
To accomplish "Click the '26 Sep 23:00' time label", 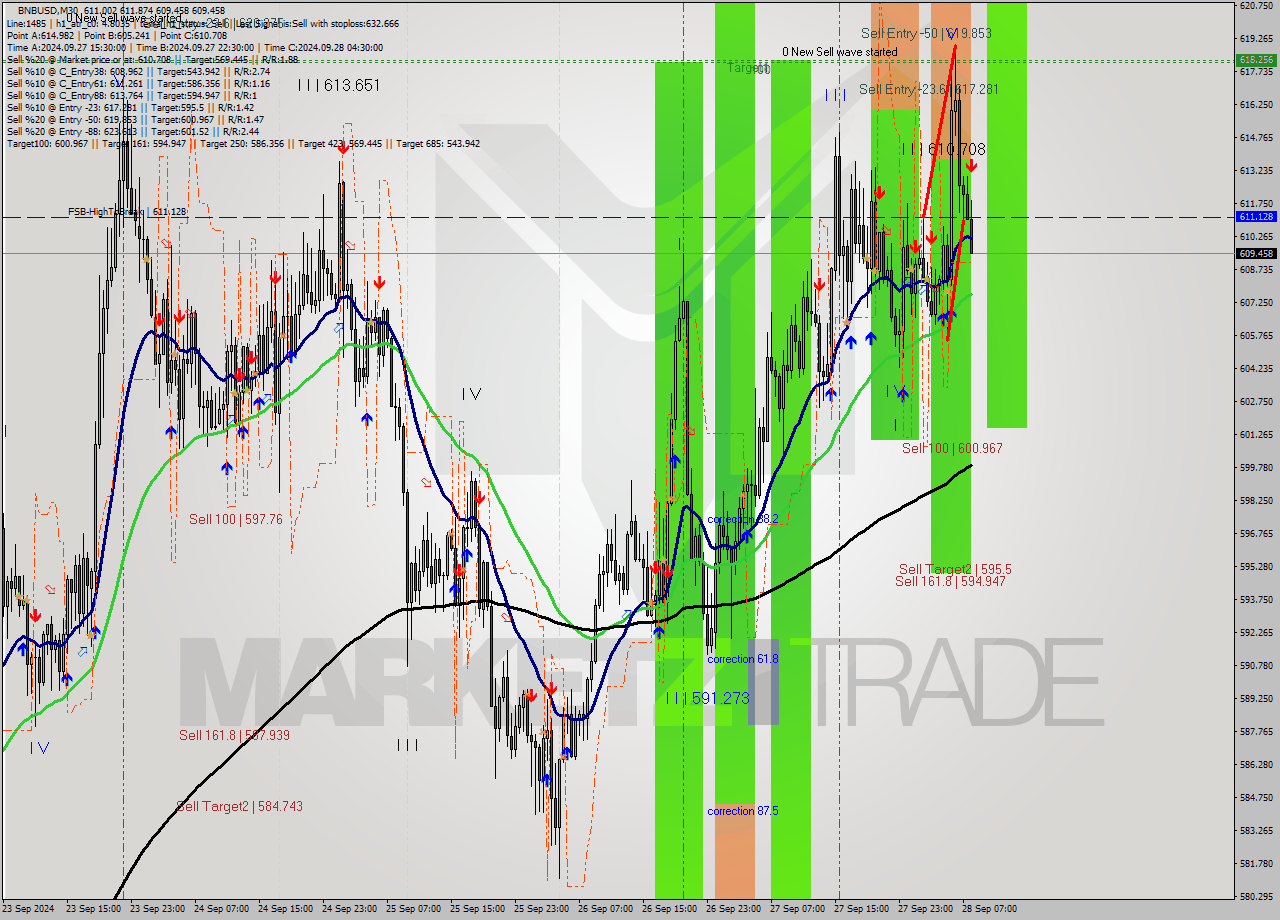I will (733, 909).
